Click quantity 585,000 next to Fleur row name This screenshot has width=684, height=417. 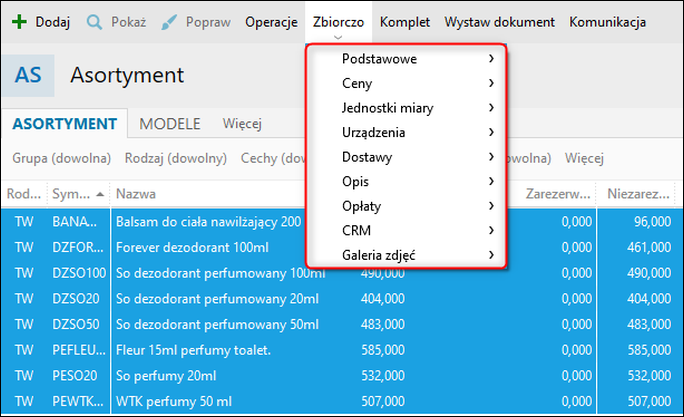(x=383, y=350)
